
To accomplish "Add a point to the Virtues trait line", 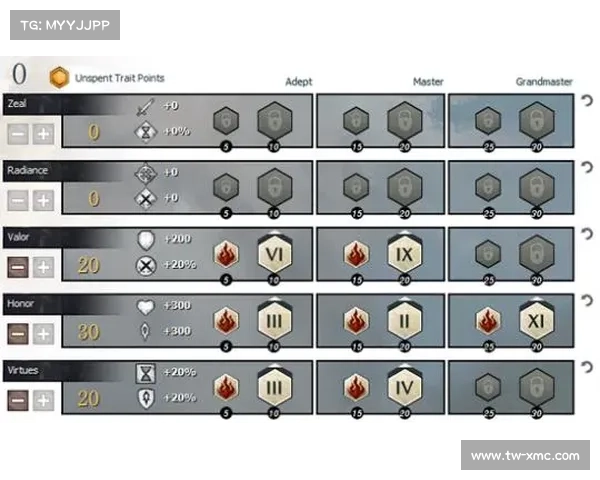I will point(43,400).
